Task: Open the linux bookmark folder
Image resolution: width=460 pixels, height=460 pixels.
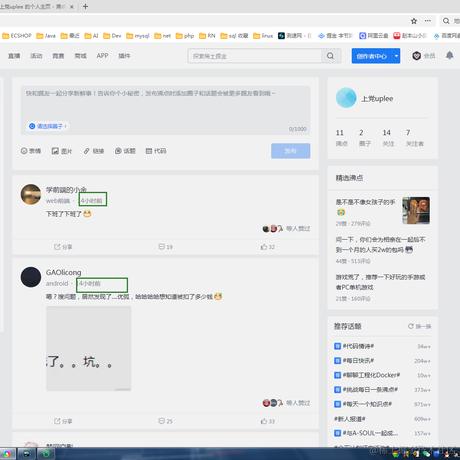Action: click(263, 36)
